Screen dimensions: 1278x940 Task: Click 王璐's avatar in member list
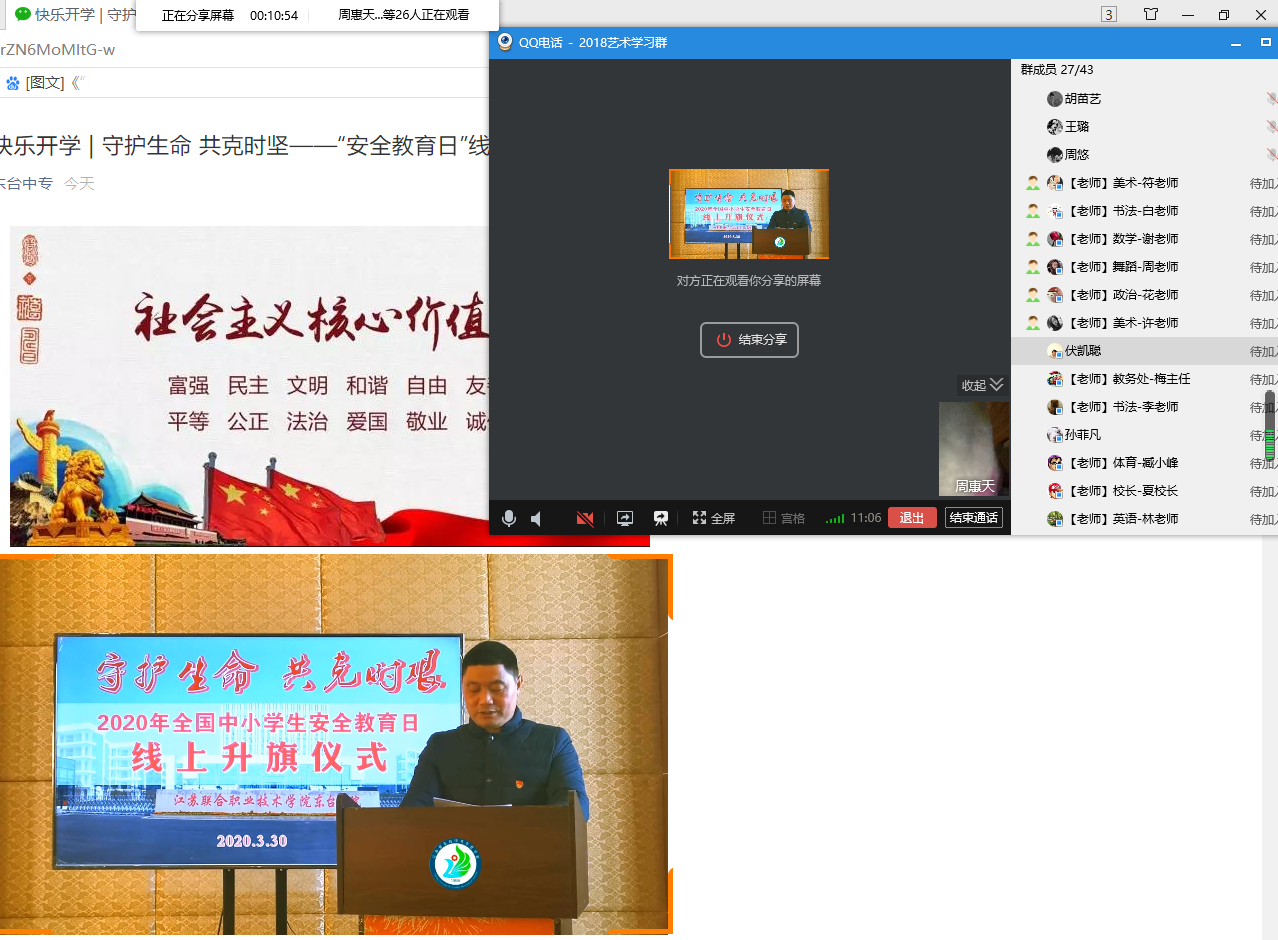point(1054,127)
